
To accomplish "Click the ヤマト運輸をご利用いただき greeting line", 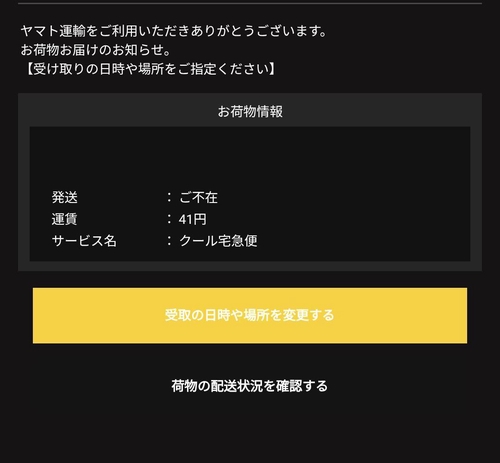I will coord(174,31).
